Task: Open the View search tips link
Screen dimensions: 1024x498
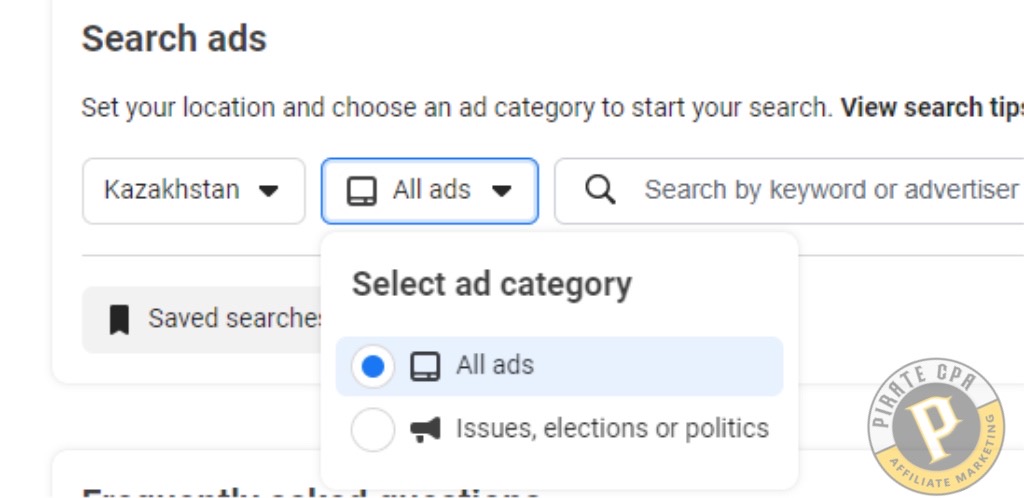Action: coord(932,108)
